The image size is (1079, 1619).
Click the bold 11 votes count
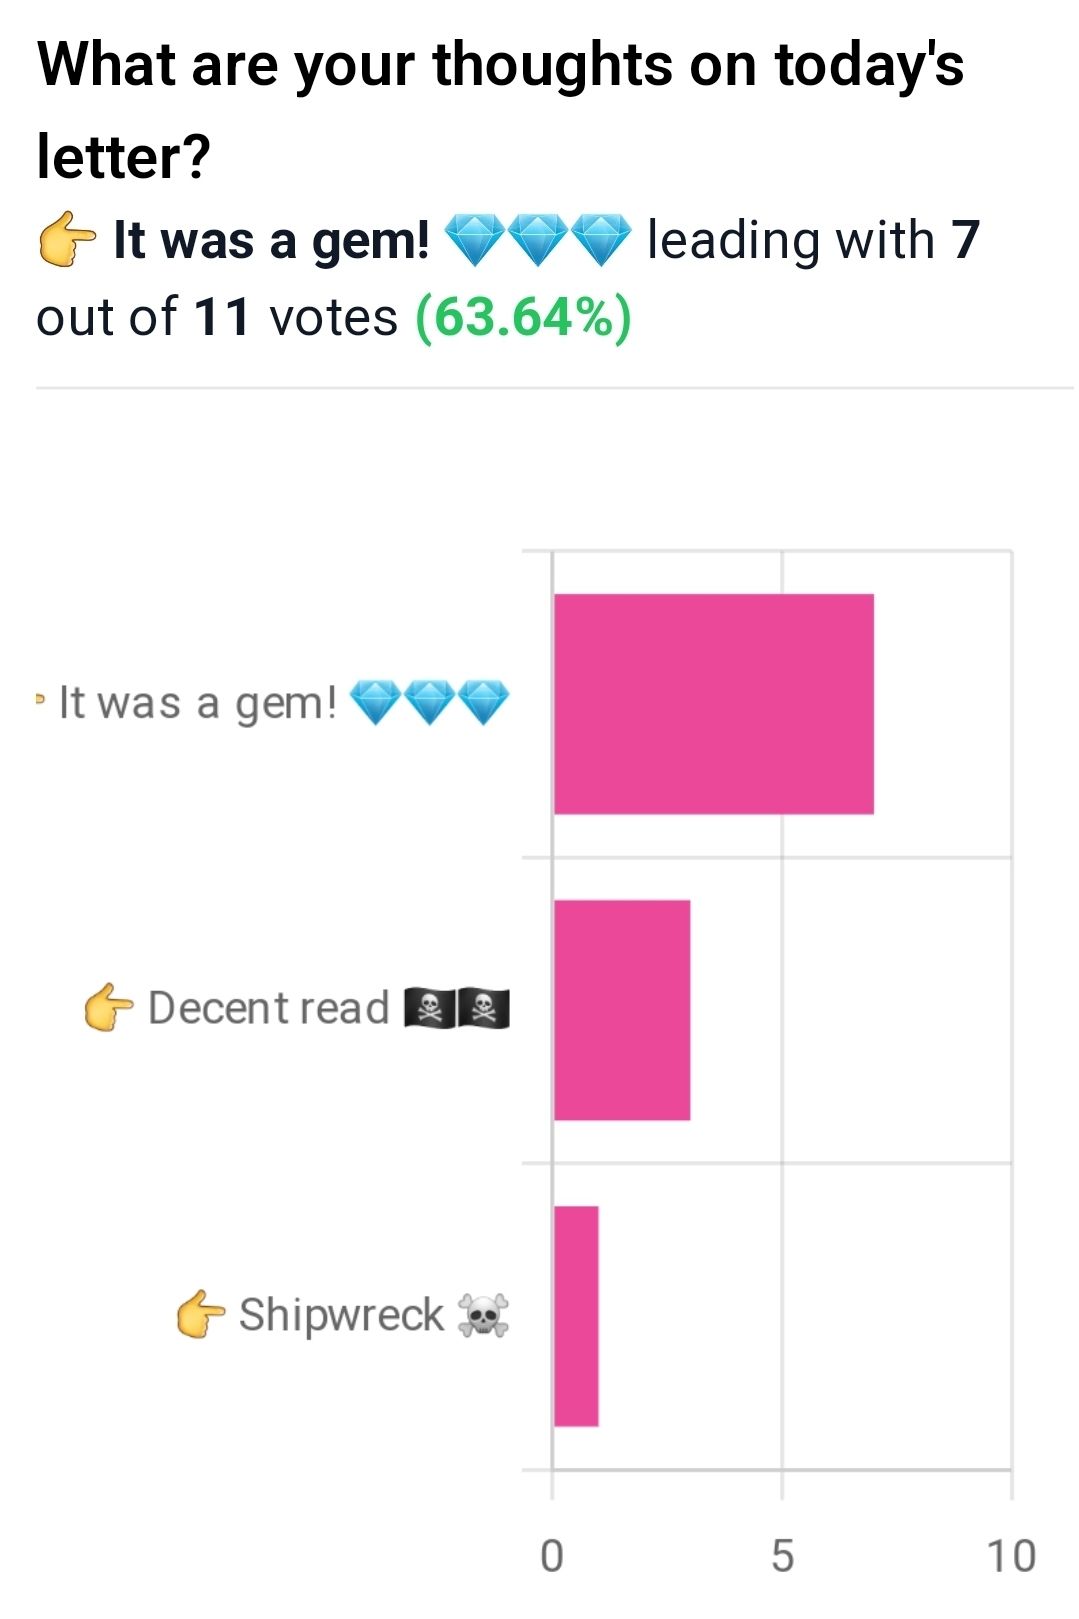point(221,318)
